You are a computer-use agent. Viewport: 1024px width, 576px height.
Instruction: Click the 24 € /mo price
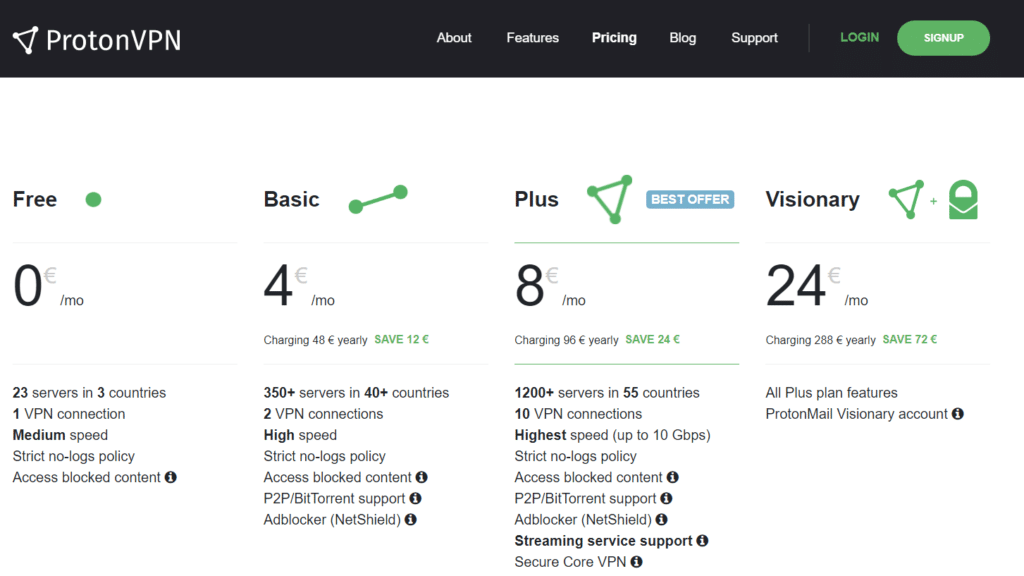point(817,286)
